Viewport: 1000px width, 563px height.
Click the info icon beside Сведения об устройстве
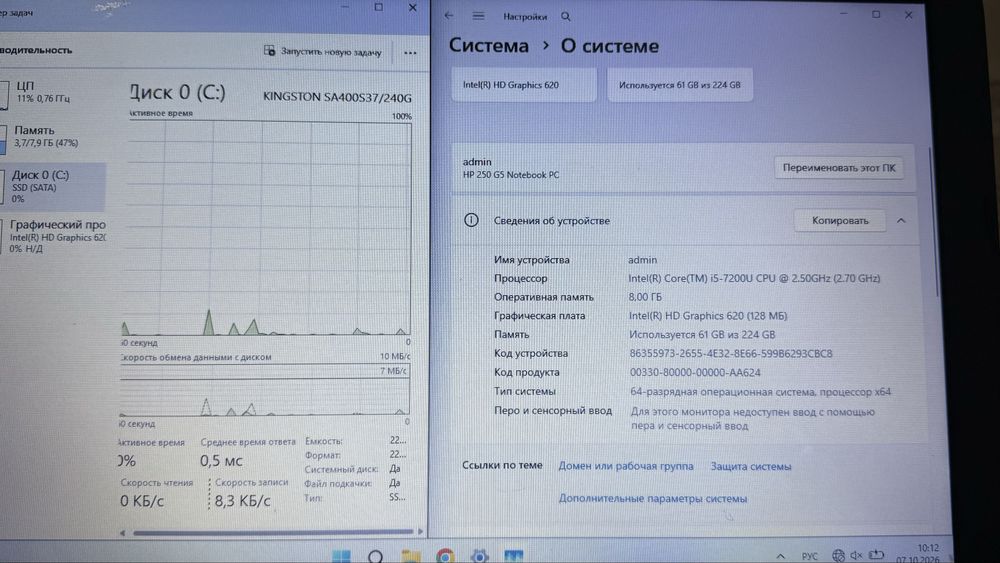(471, 221)
